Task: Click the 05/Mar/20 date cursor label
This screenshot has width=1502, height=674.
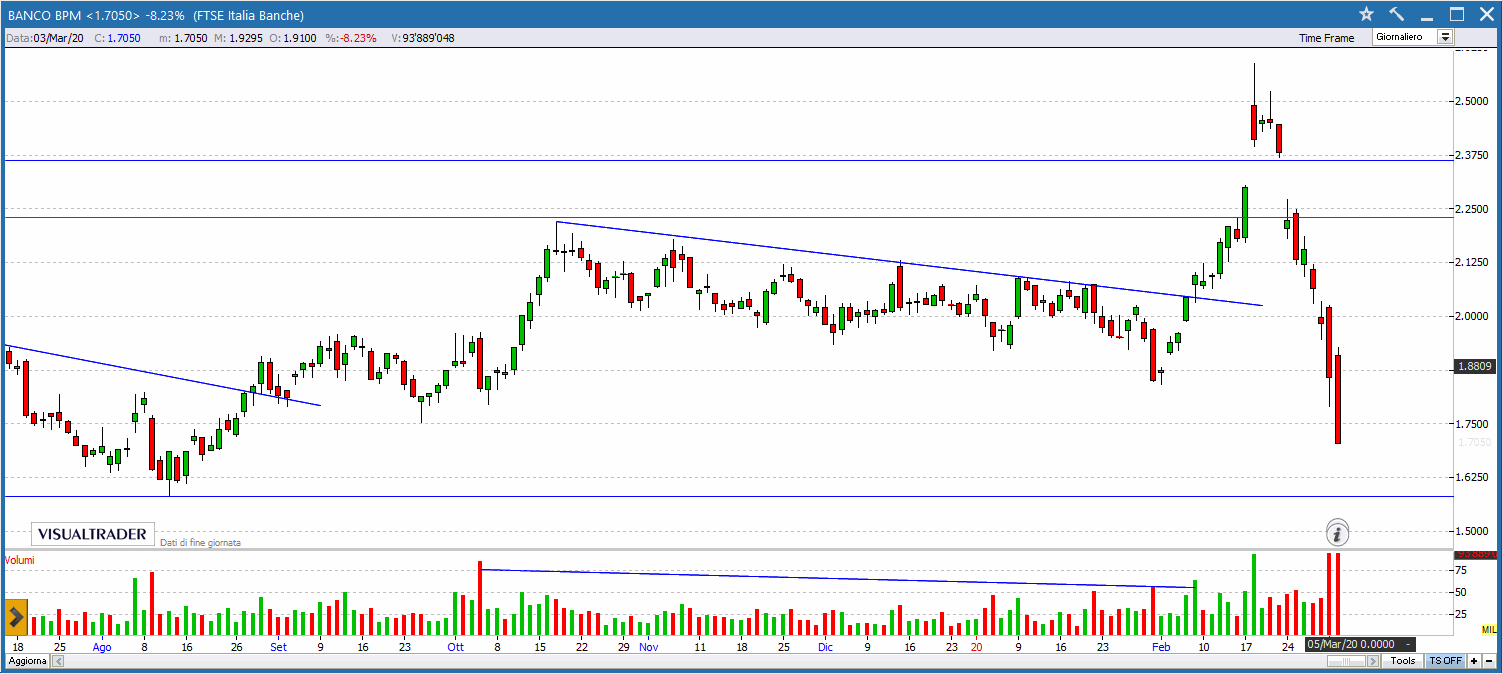Action: 1360,644
